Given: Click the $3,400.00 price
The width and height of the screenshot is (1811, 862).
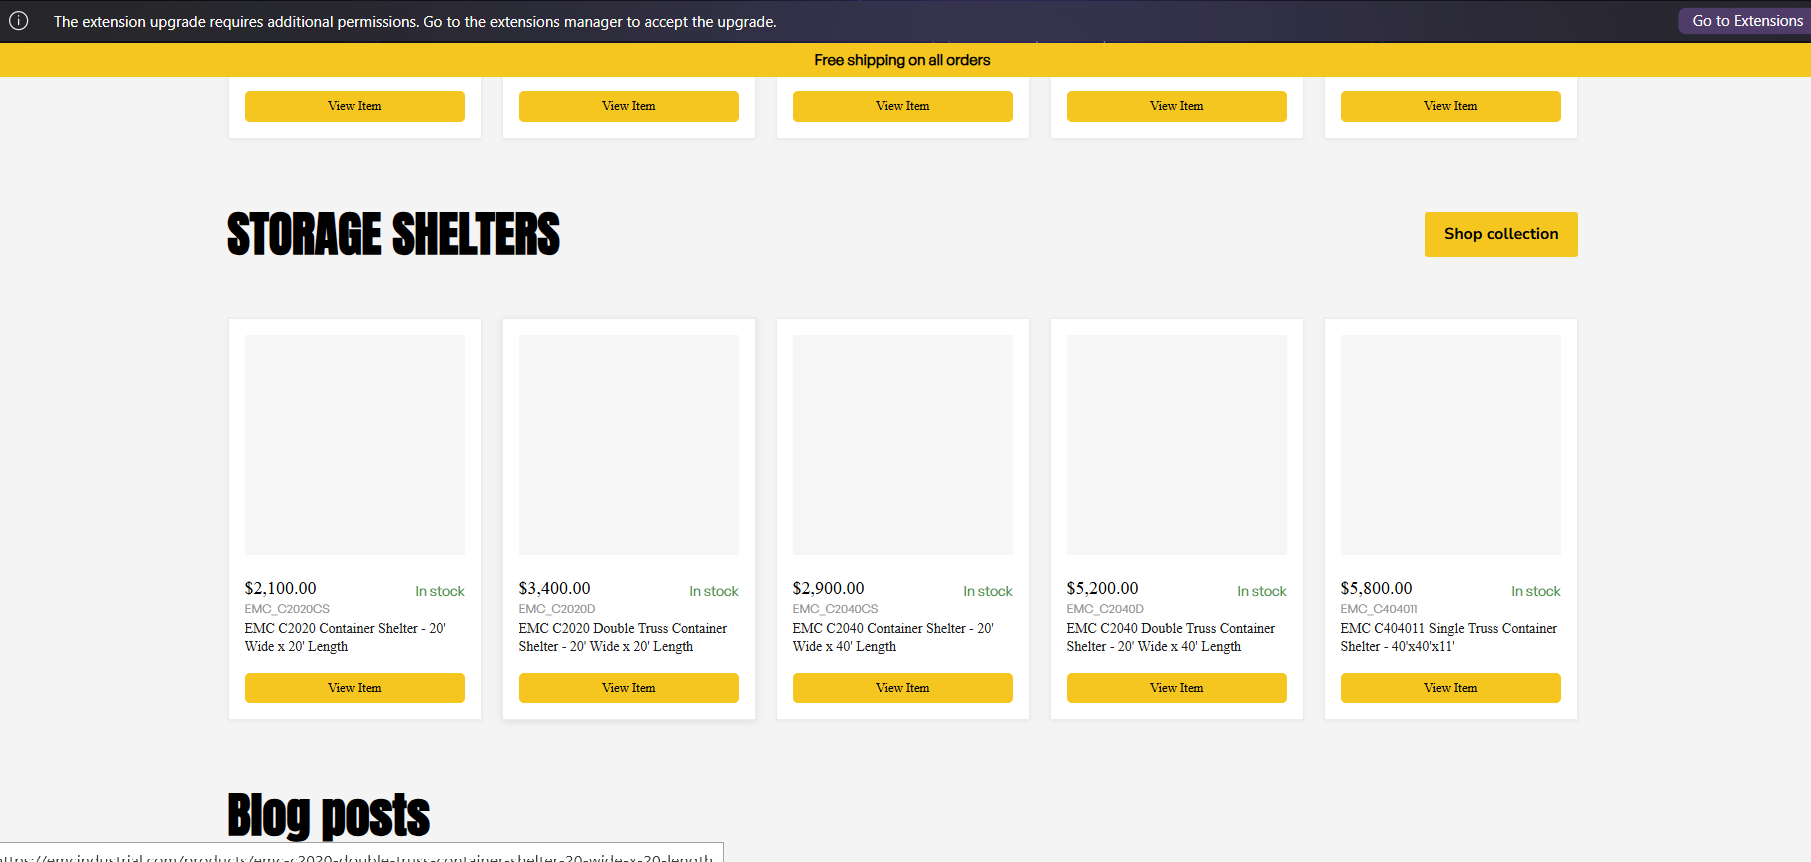Looking at the screenshot, I should [555, 589].
